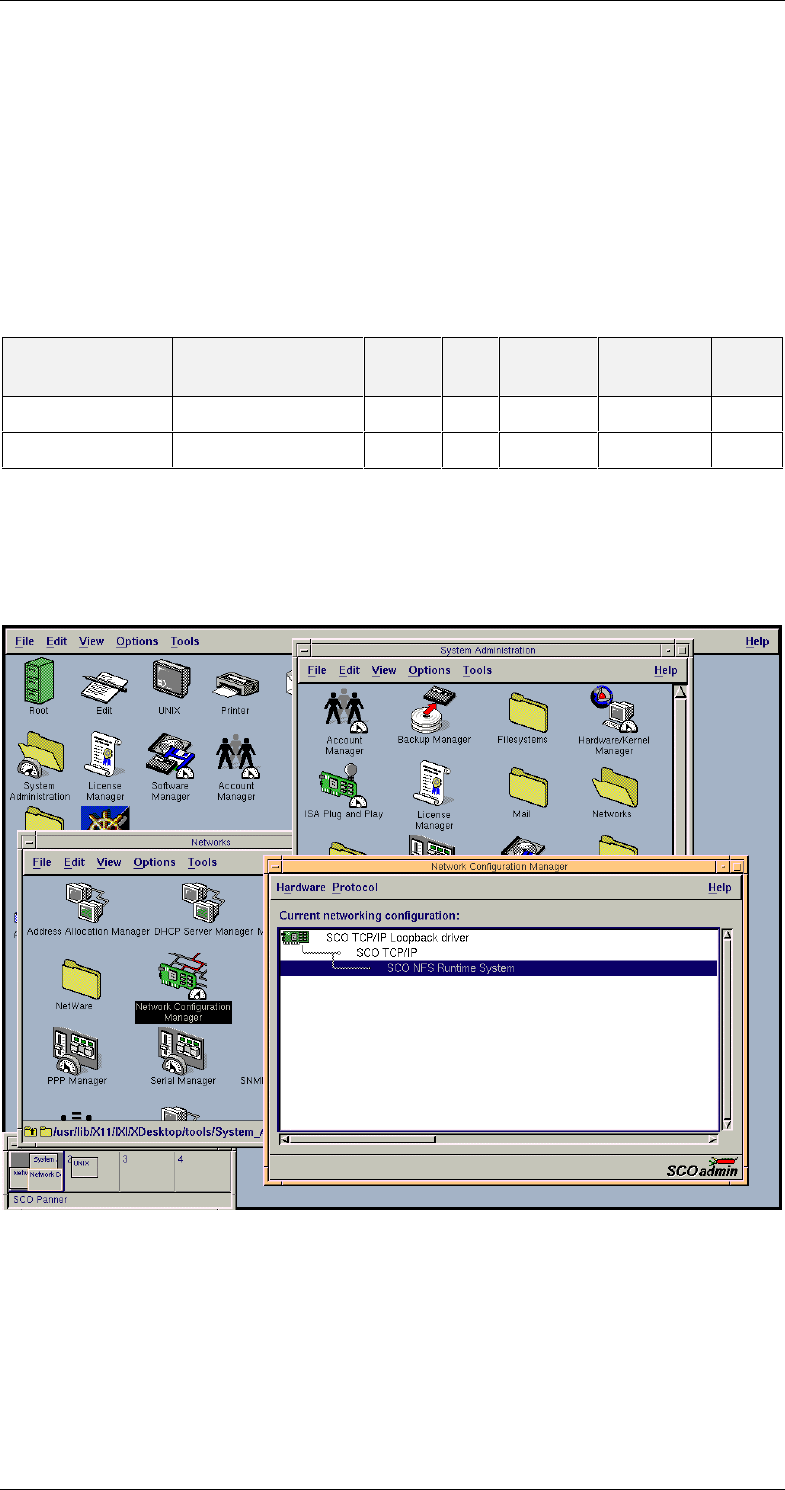Click the System thumbnail in SCO Panner
The width and height of the screenshot is (785, 1490).
43,1159
